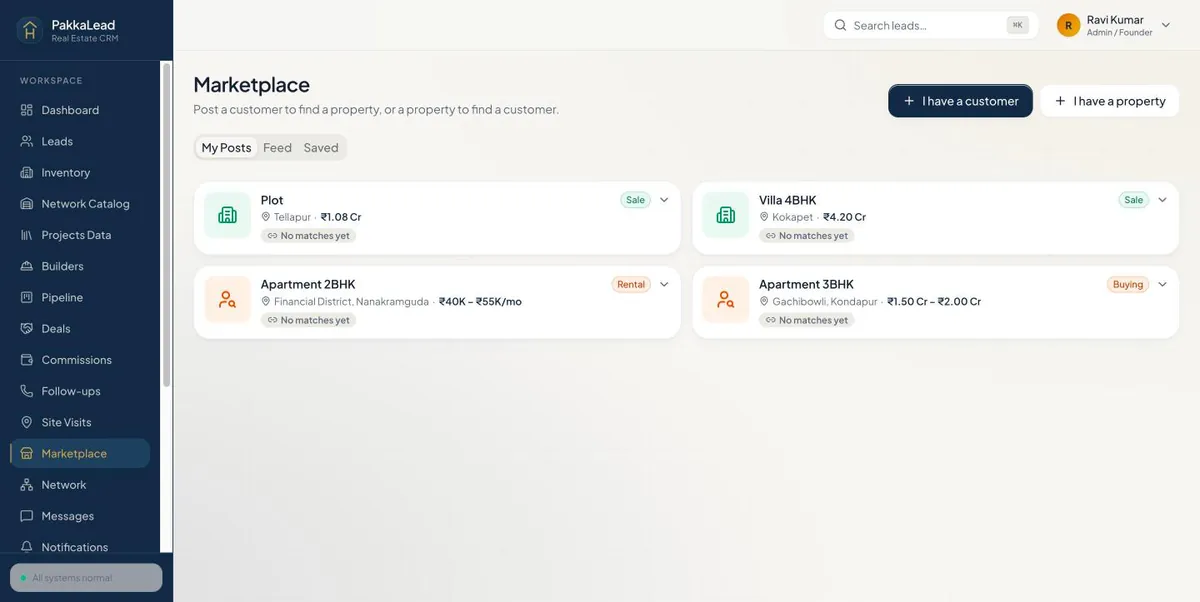The height and width of the screenshot is (602, 1200).
Task: Click the ⌘K shortcut badge in search
Action: click(1017, 25)
